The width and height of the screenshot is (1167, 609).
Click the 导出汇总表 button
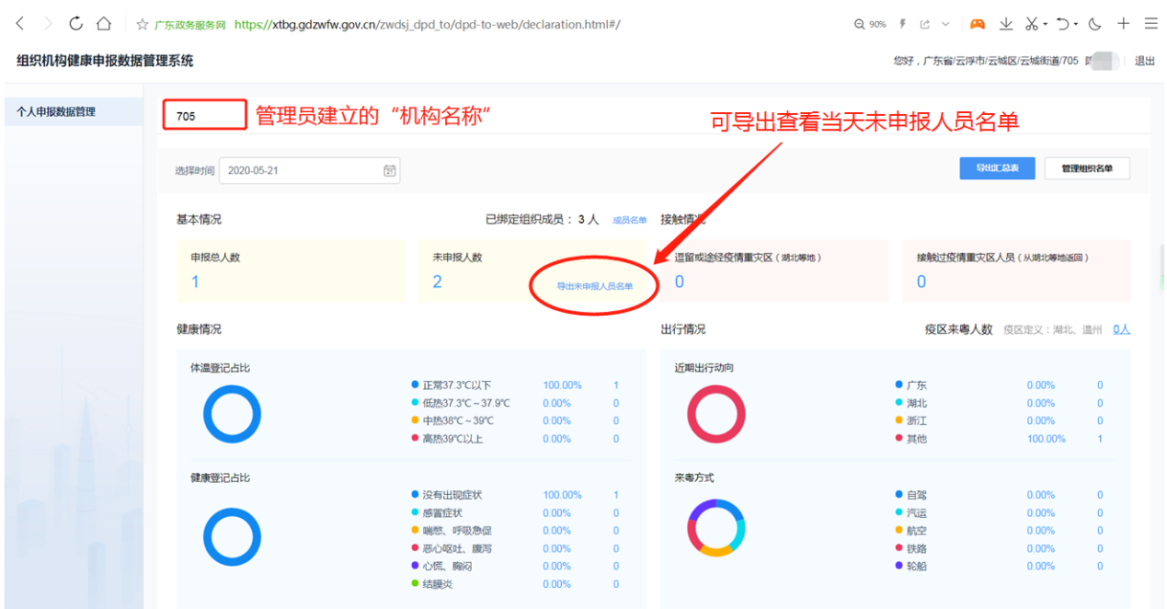[997, 169]
